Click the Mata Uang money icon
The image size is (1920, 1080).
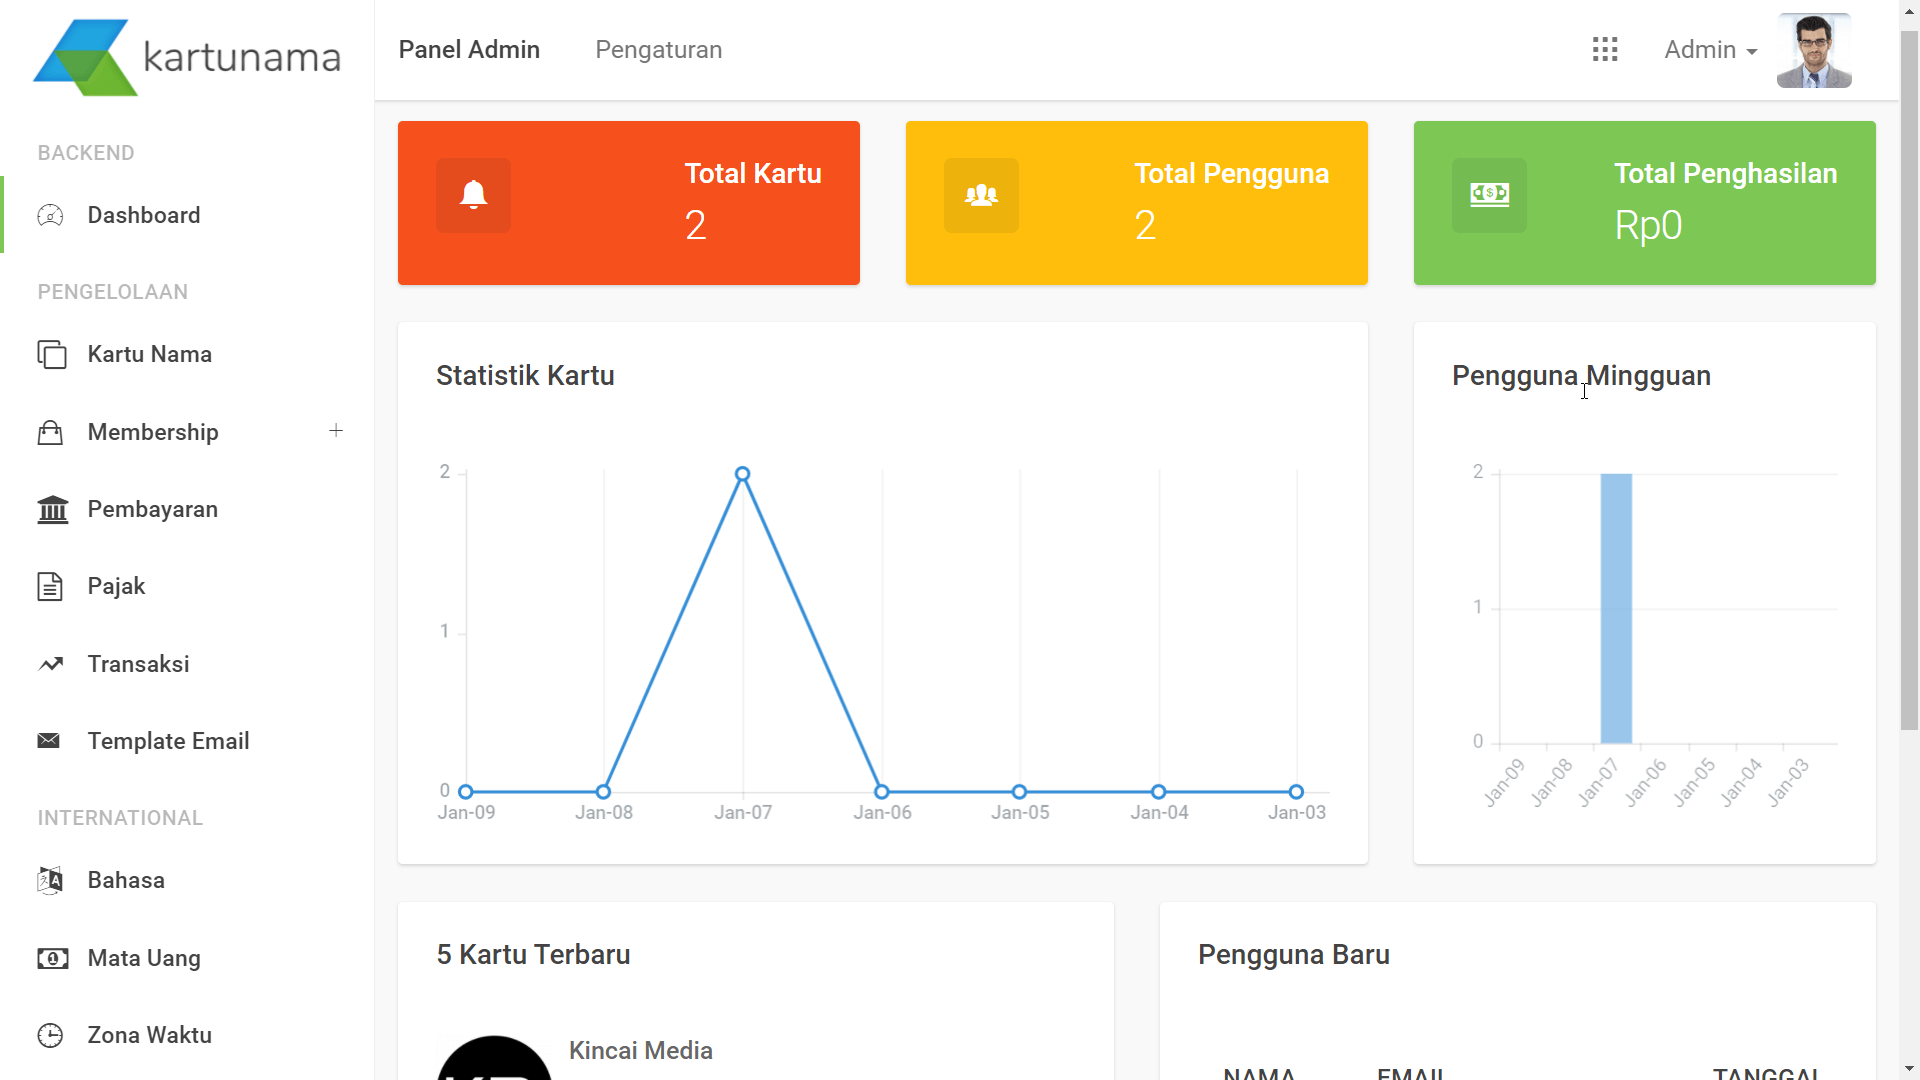point(53,959)
